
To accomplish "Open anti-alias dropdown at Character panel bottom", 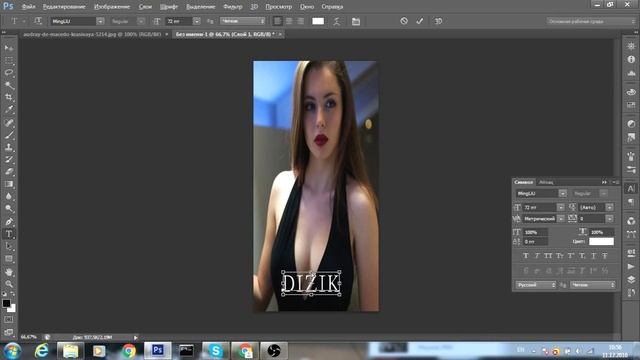I will pyautogui.click(x=593, y=285).
